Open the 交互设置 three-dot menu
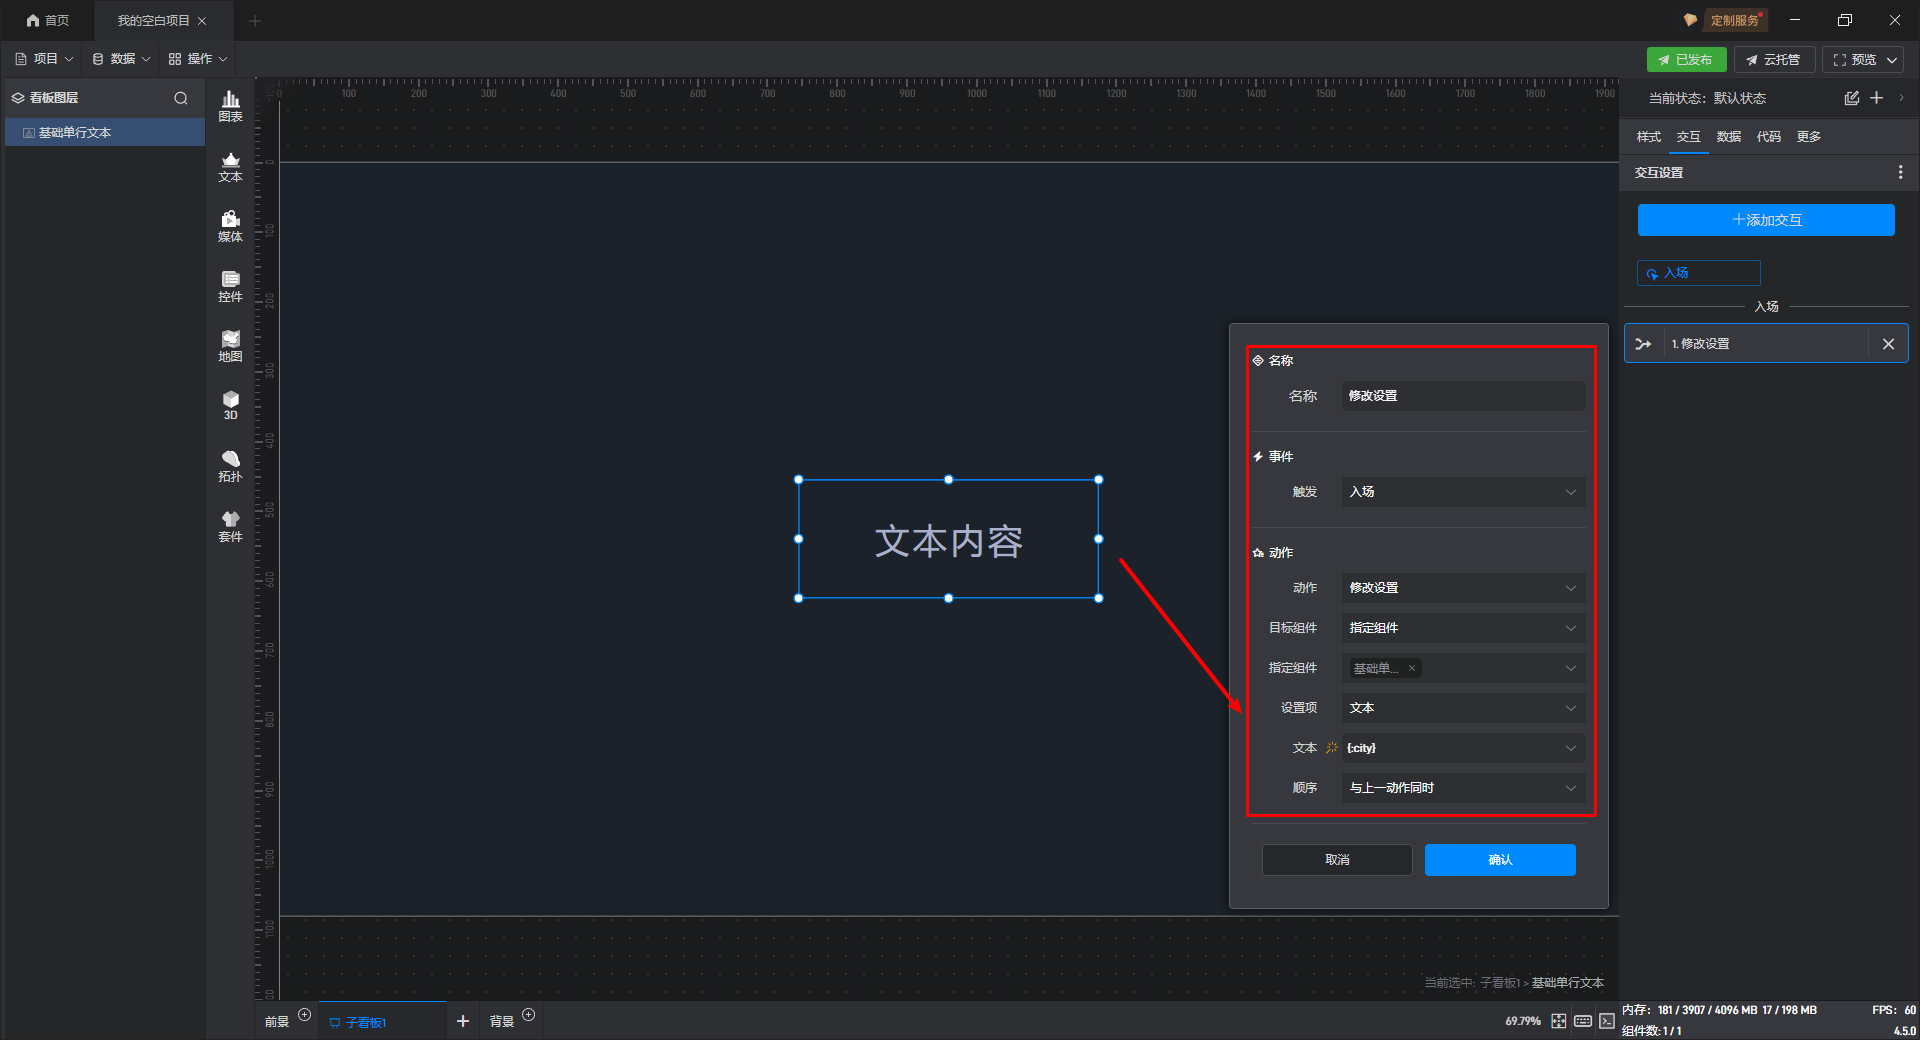 coord(1900,173)
